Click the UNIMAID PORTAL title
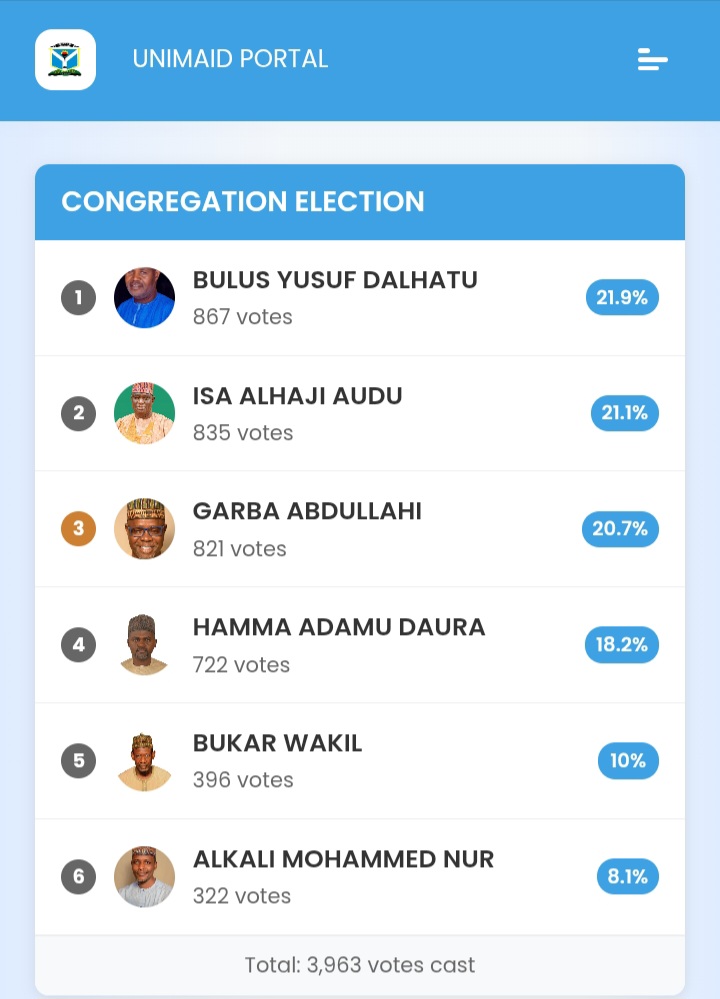This screenshot has height=999, width=720. tap(230, 59)
